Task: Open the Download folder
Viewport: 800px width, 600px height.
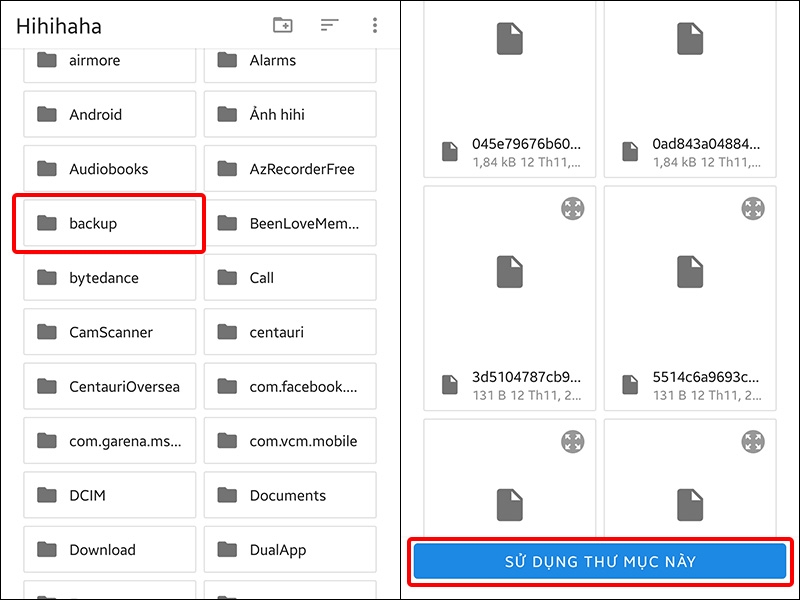Action: point(110,549)
